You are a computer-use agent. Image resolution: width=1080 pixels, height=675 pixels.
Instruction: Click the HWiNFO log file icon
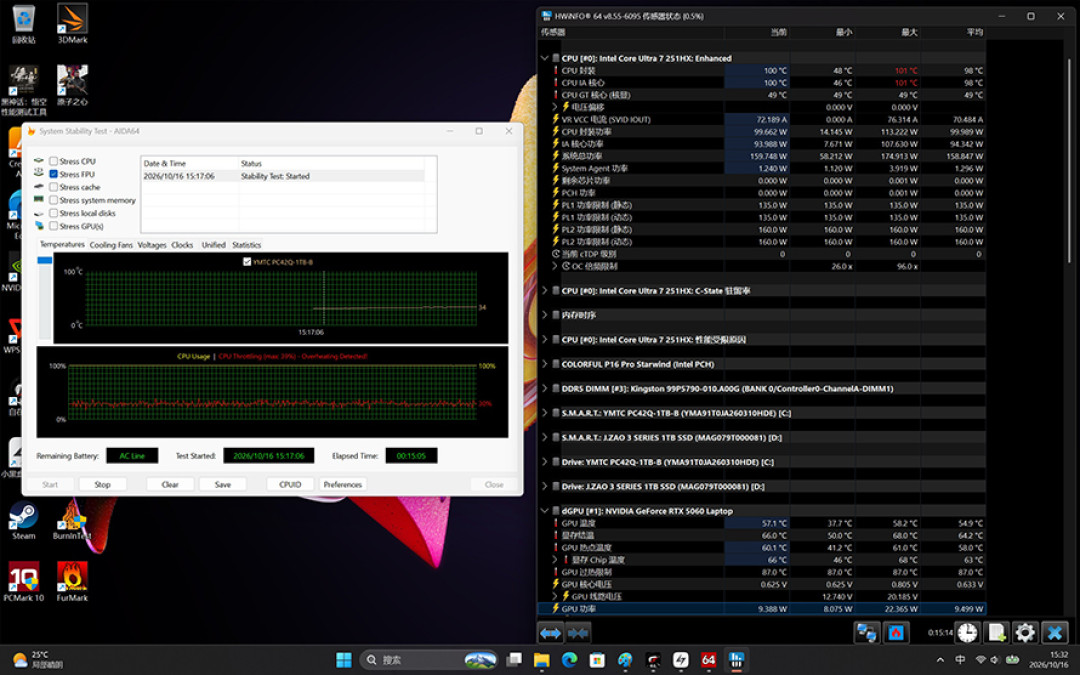point(996,632)
